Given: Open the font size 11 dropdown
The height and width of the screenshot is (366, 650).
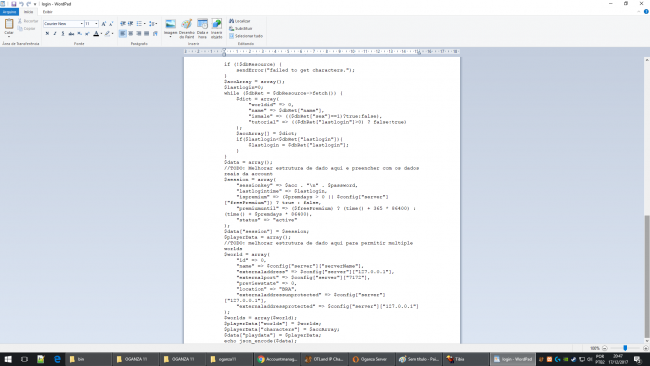Looking at the screenshot, I should pos(96,24).
